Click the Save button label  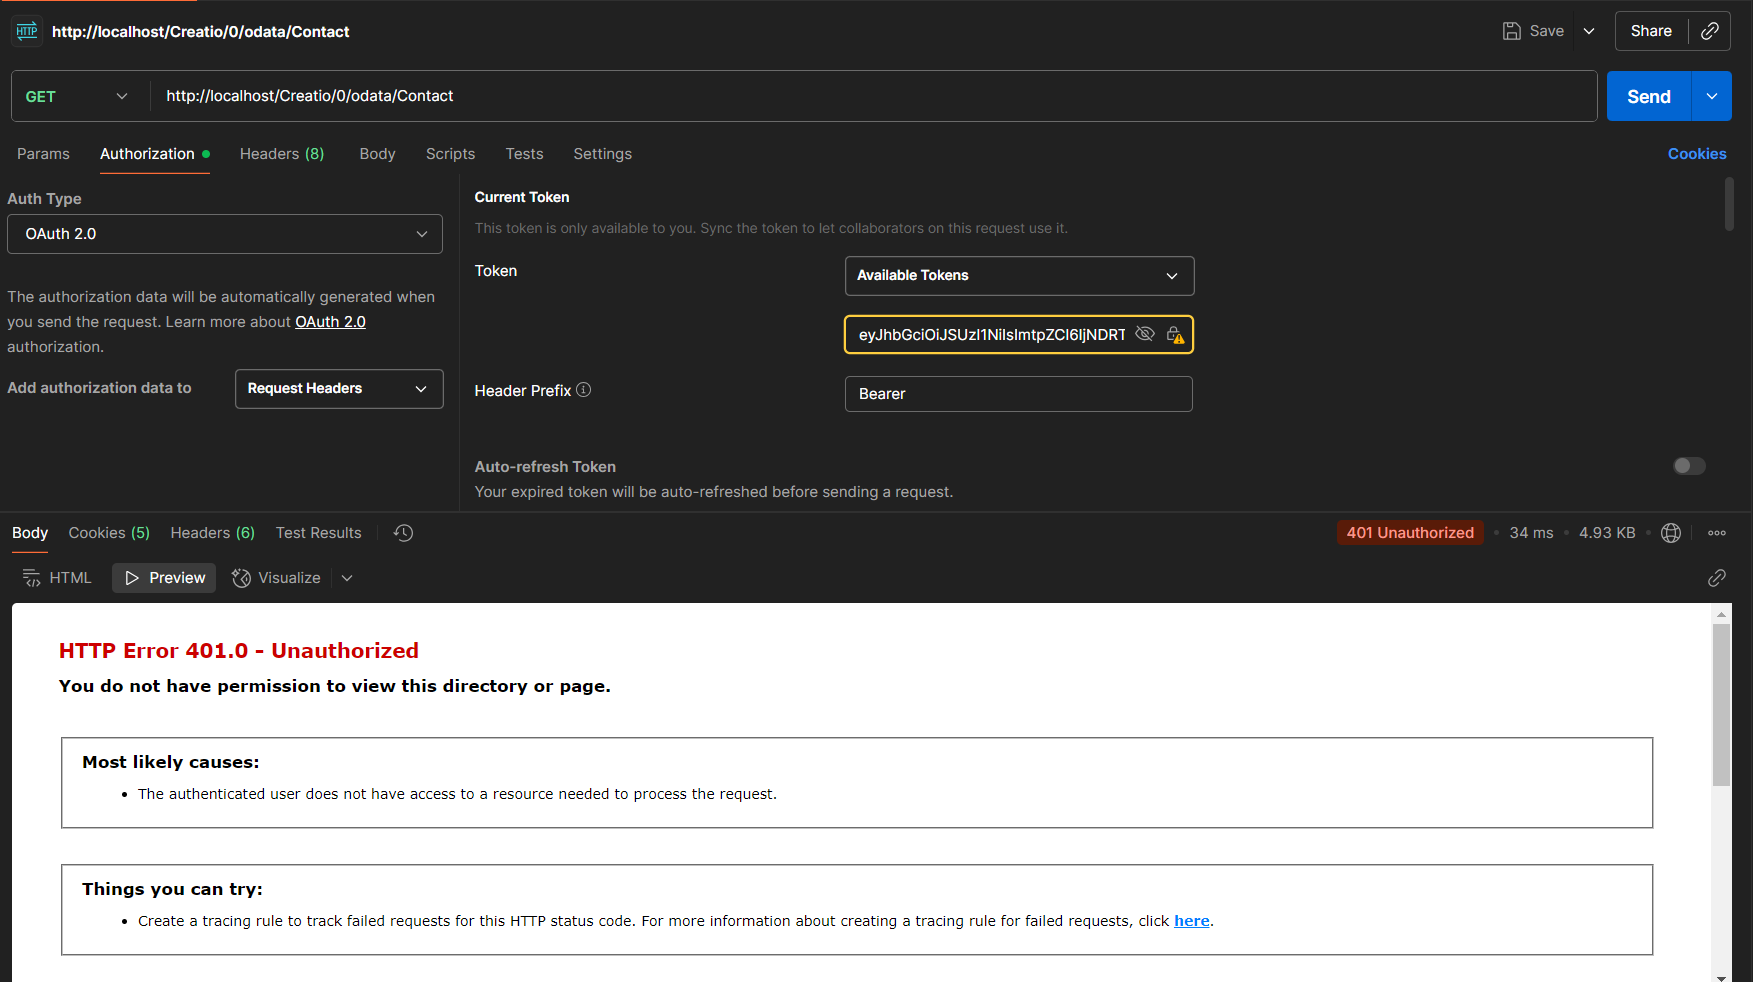tap(1546, 31)
